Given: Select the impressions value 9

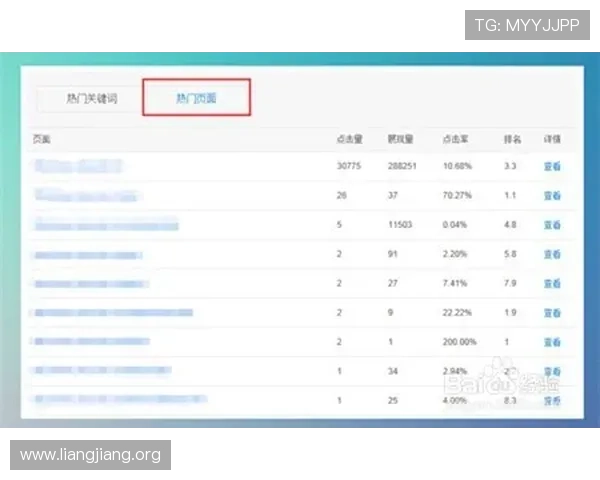Looking at the screenshot, I should point(390,312).
